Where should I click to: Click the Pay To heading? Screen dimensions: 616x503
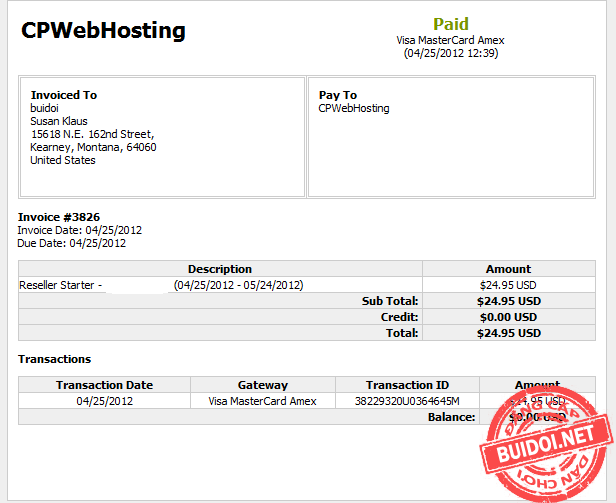point(338,95)
